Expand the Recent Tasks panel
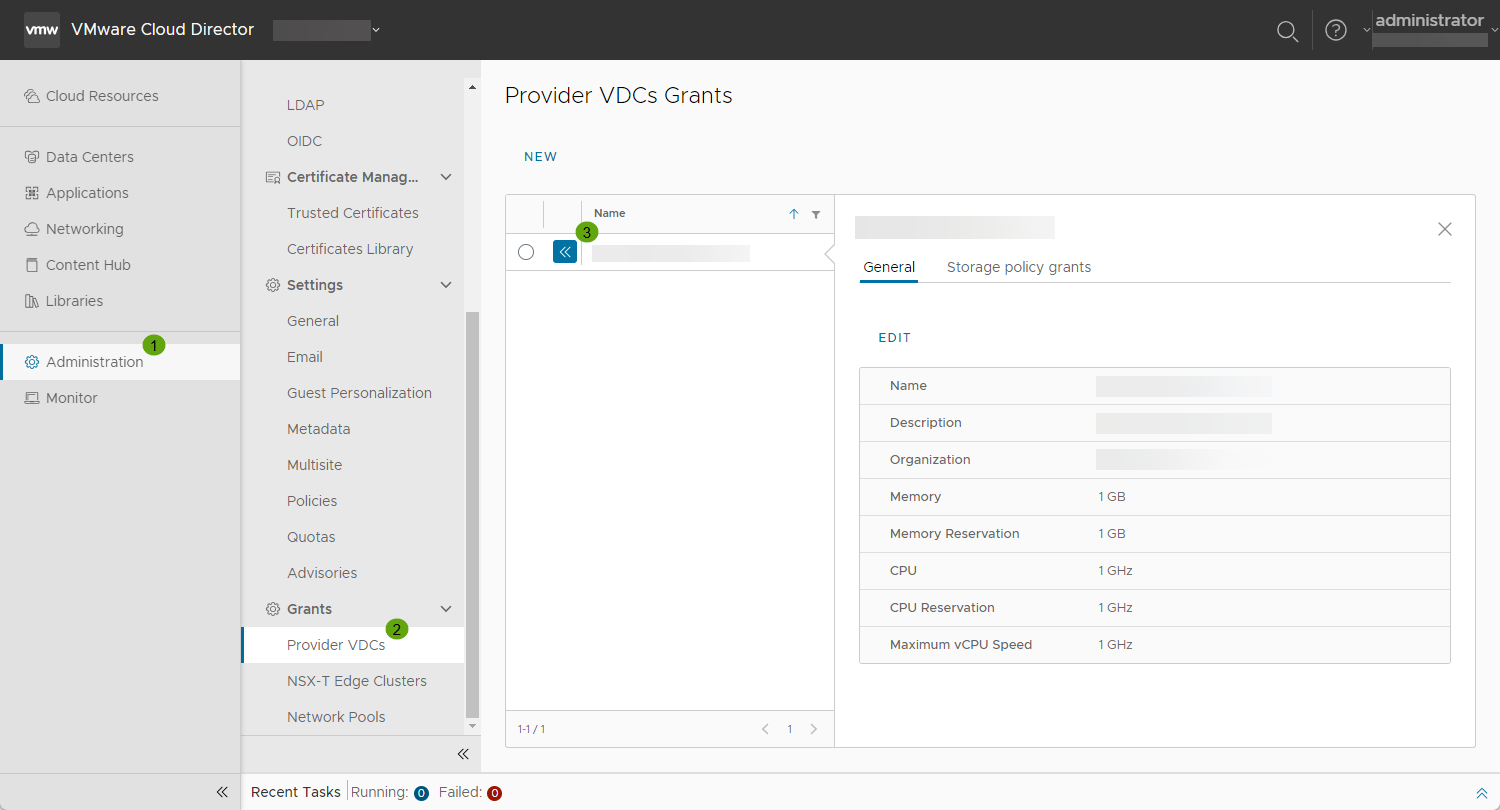 [1482, 792]
